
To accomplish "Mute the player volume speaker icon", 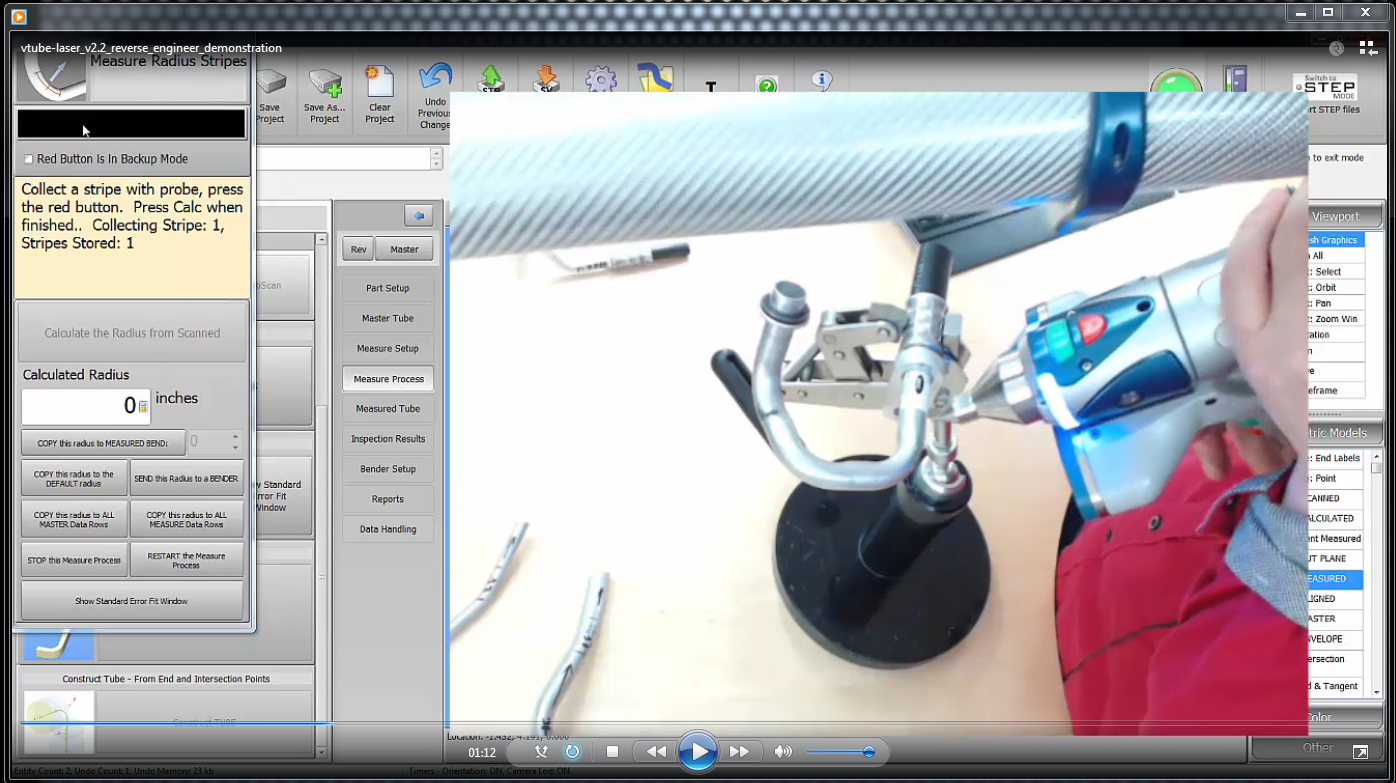I will [783, 752].
